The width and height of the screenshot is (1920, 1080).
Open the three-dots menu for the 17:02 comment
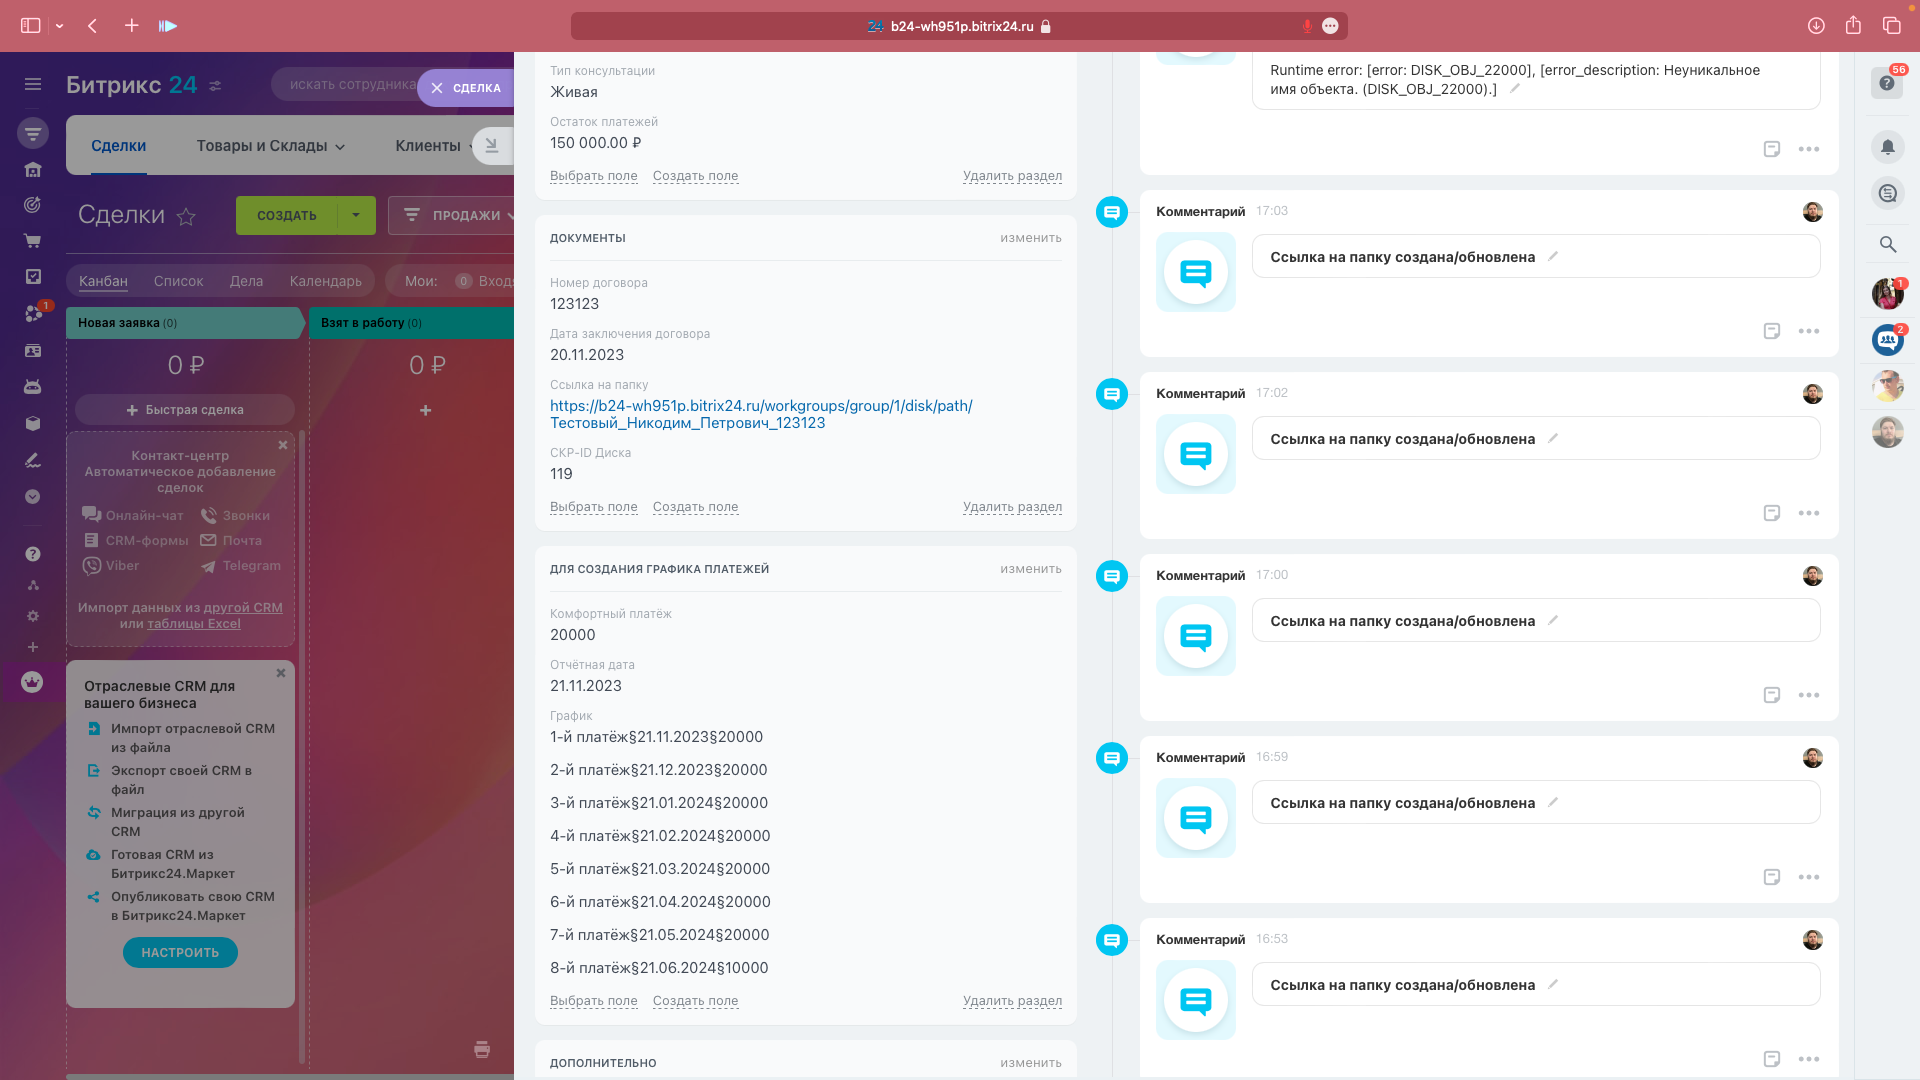pyautogui.click(x=1808, y=513)
